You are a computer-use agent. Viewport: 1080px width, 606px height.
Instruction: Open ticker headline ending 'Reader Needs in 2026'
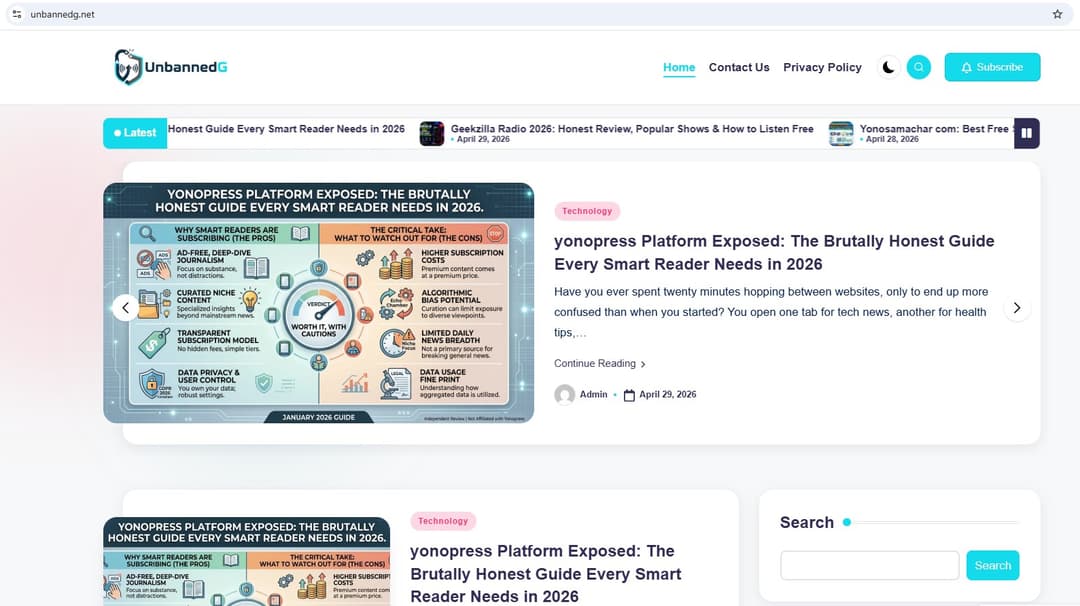[287, 129]
